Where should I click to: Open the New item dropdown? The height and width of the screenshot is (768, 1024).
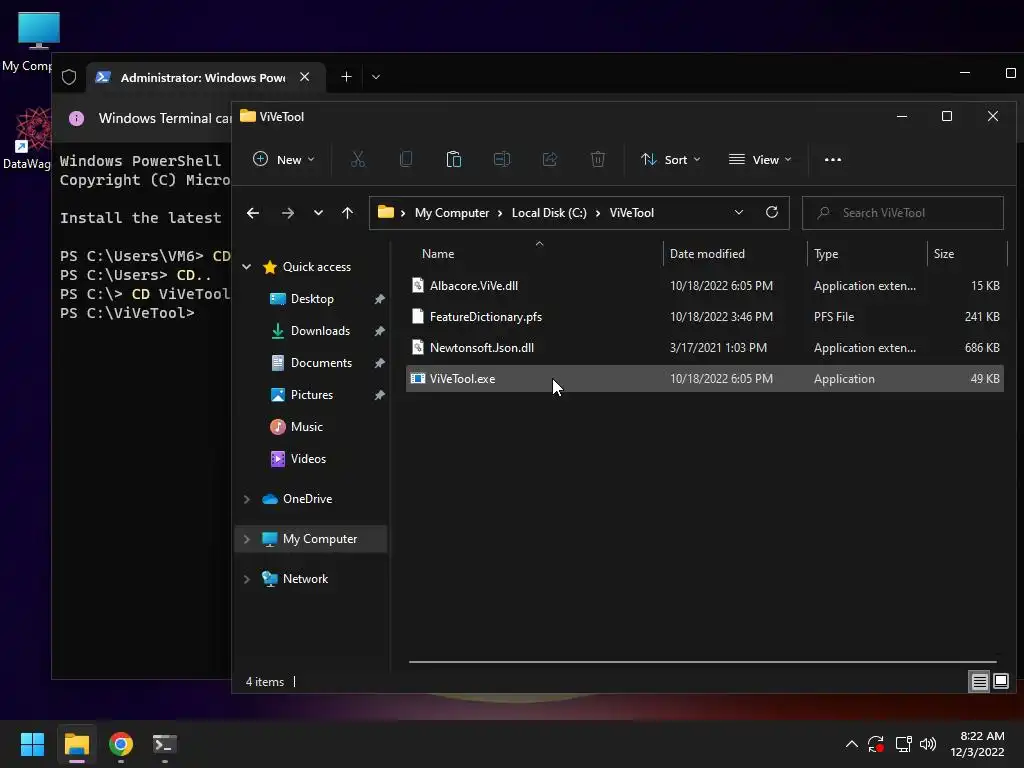point(283,159)
